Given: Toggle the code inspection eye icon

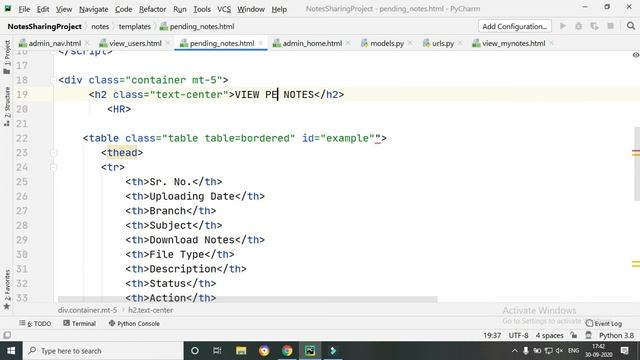Looking at the screenshot, I should coord(636,55).
